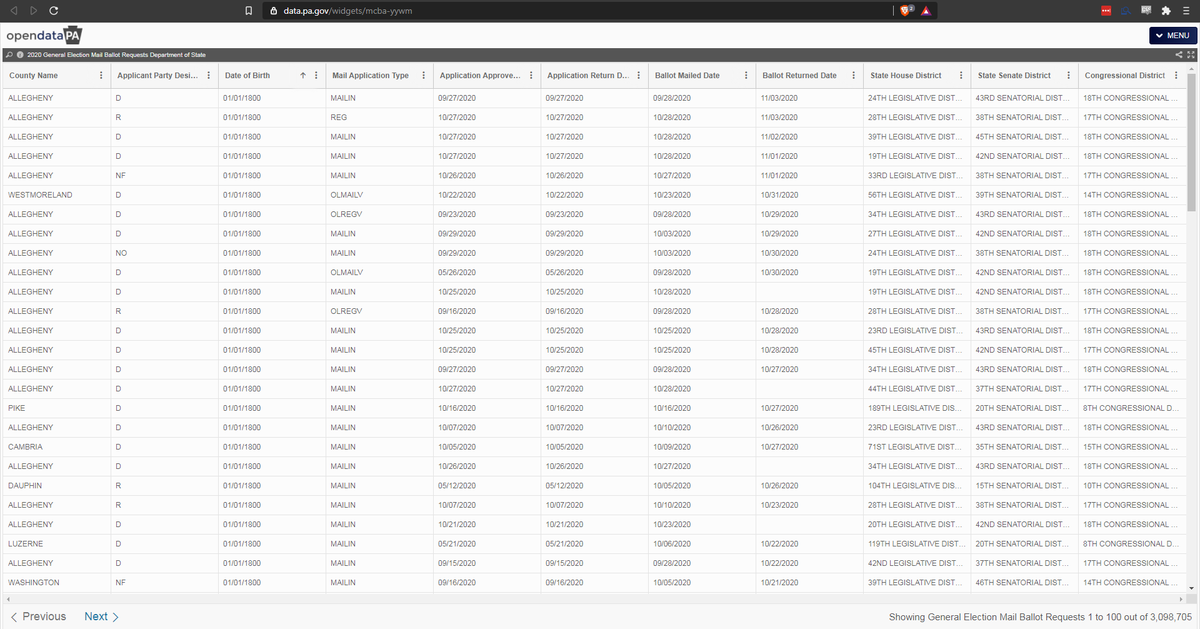The height and width of the screenshot is (629, 1200).
Task: Reload the page with refresh icon
Action: click(x=52, y=10)
